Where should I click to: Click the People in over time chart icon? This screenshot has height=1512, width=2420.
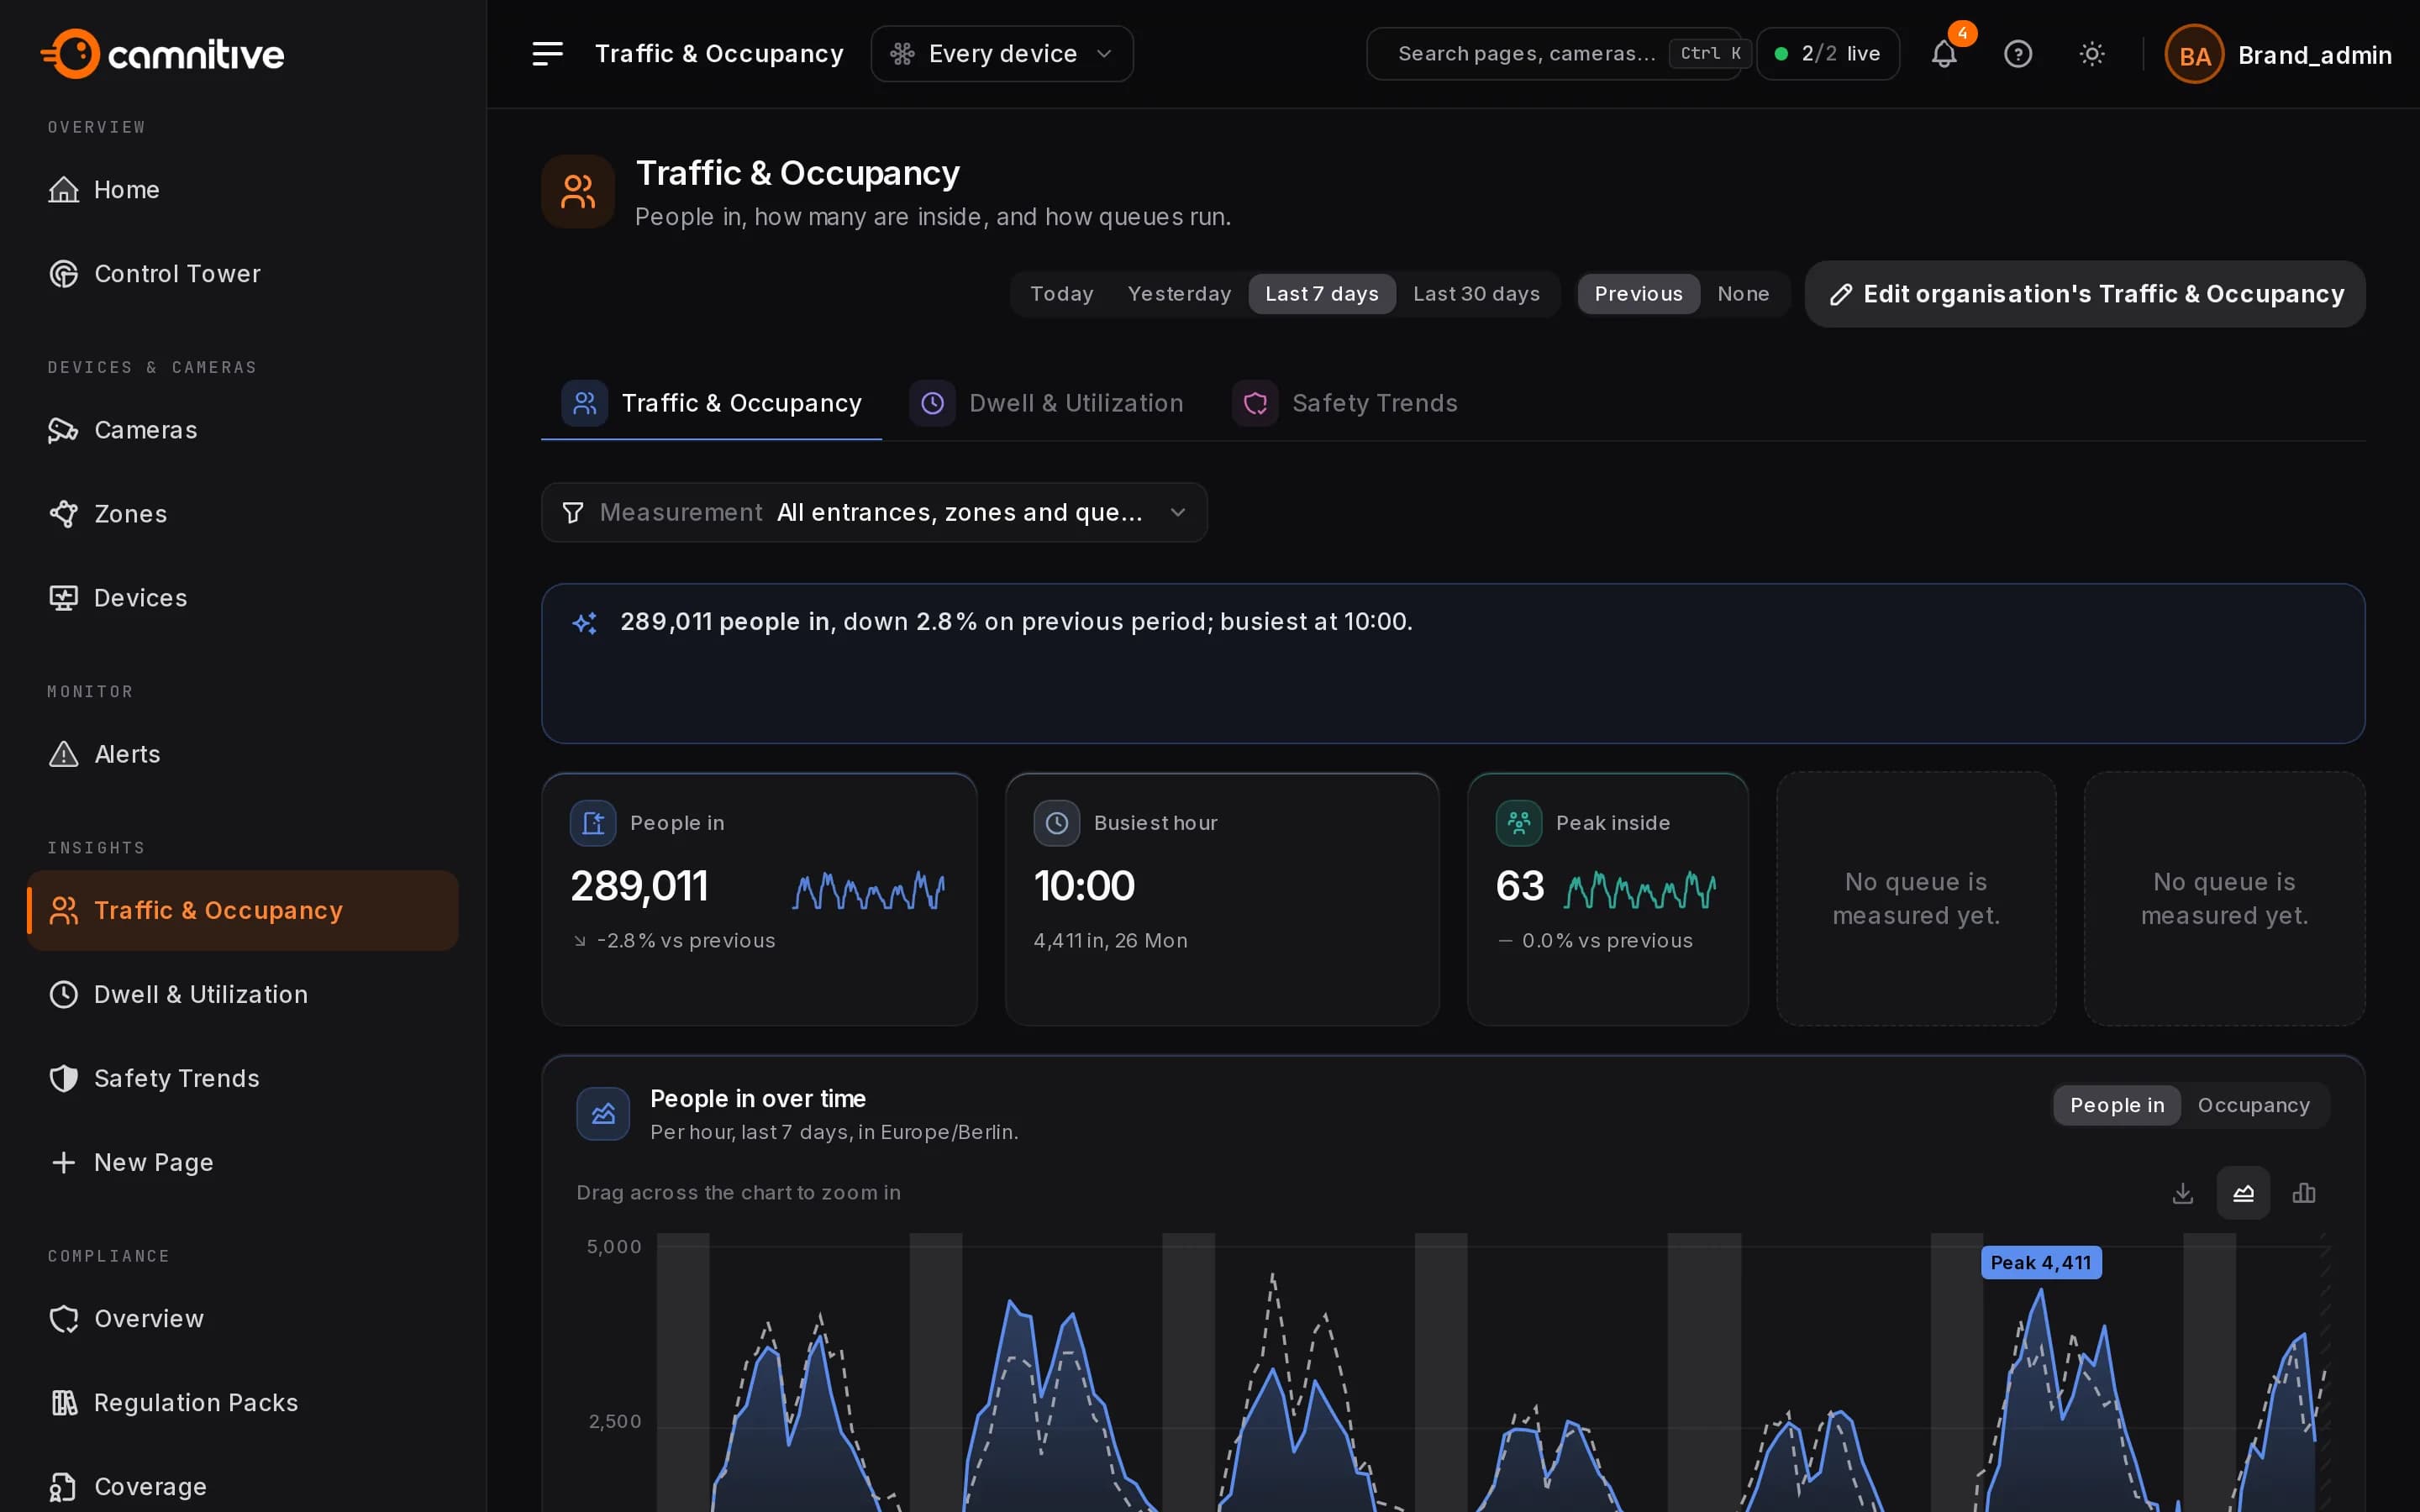[603, 1114]
